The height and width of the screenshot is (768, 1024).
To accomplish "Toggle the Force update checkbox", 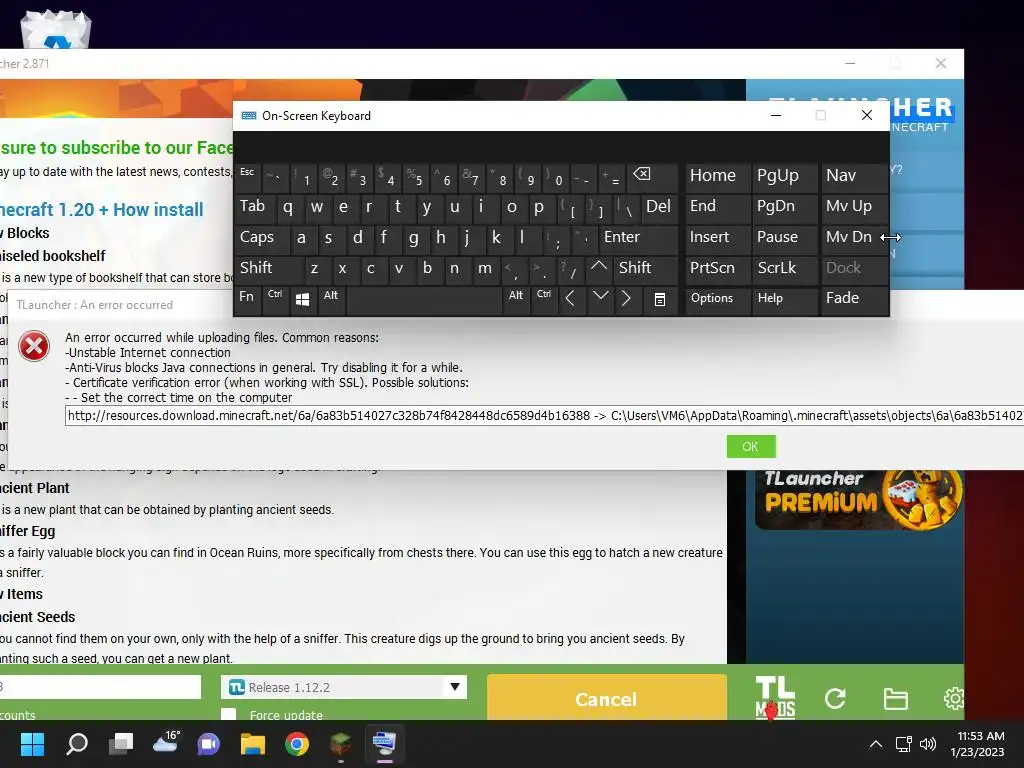I will pos(229,714).
